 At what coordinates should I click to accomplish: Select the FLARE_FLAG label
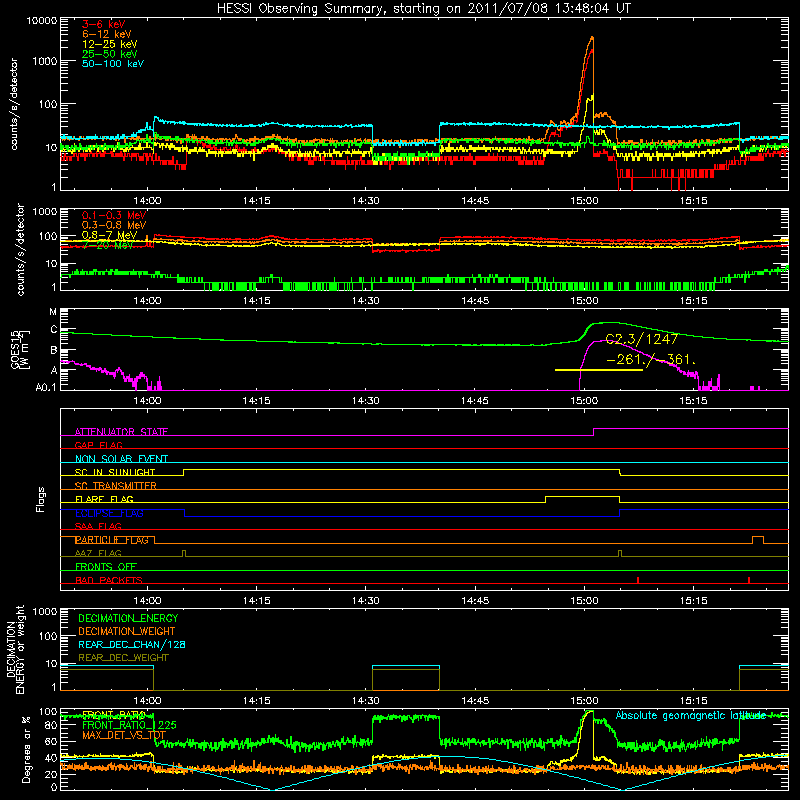pyautogui.click(x=104, y=499)
